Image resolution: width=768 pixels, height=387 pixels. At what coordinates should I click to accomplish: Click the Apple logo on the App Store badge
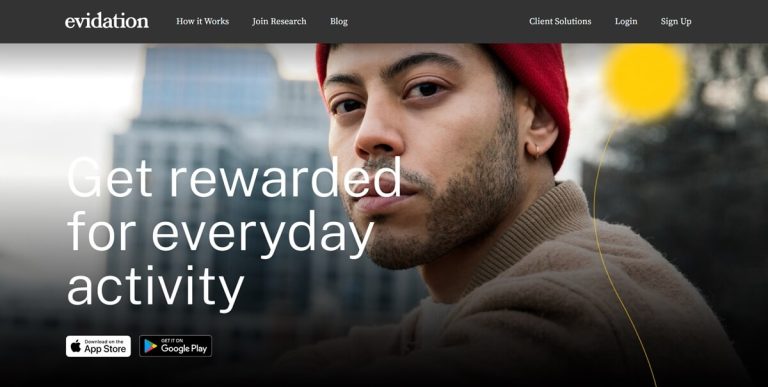(x=75, y=346)
